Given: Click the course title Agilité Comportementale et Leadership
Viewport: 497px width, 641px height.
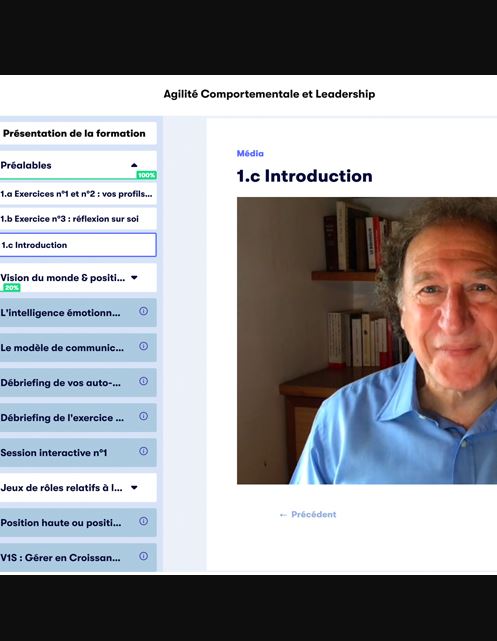Looking at the screenshot, I should pos(269,94).
